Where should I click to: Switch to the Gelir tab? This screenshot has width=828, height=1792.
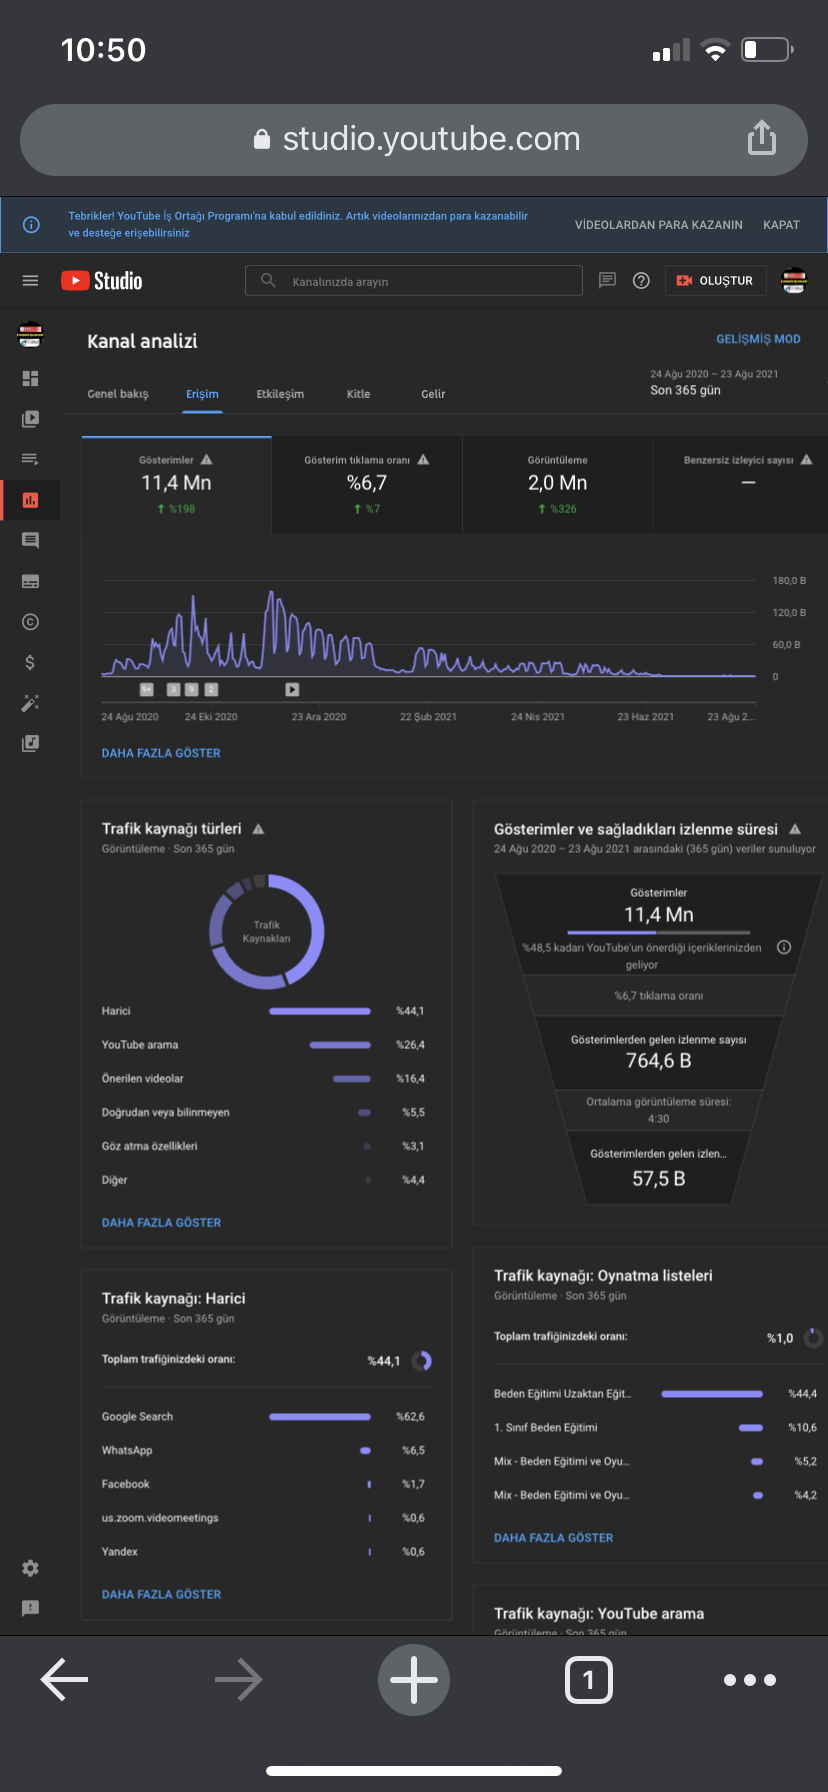point(433,394)
